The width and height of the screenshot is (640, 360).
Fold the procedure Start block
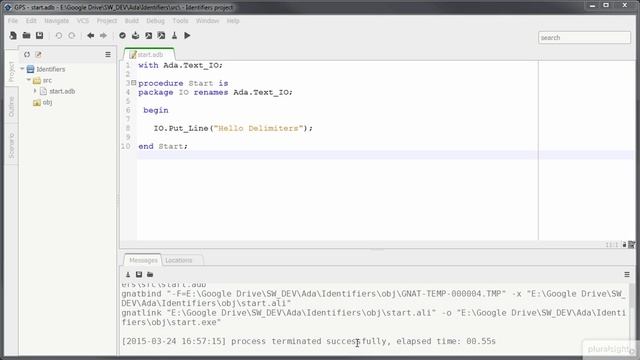(133, 83)
